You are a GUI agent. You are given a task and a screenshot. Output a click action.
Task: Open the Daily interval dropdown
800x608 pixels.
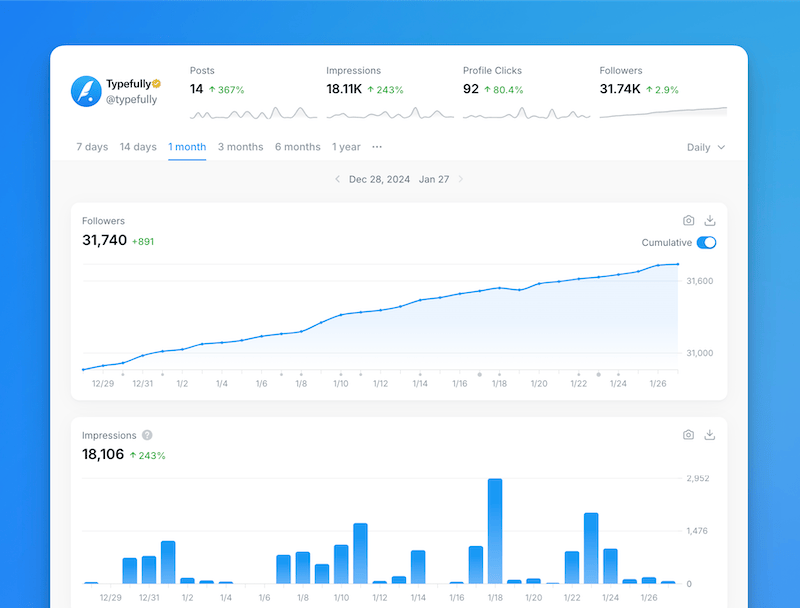(x=705, y=147)
